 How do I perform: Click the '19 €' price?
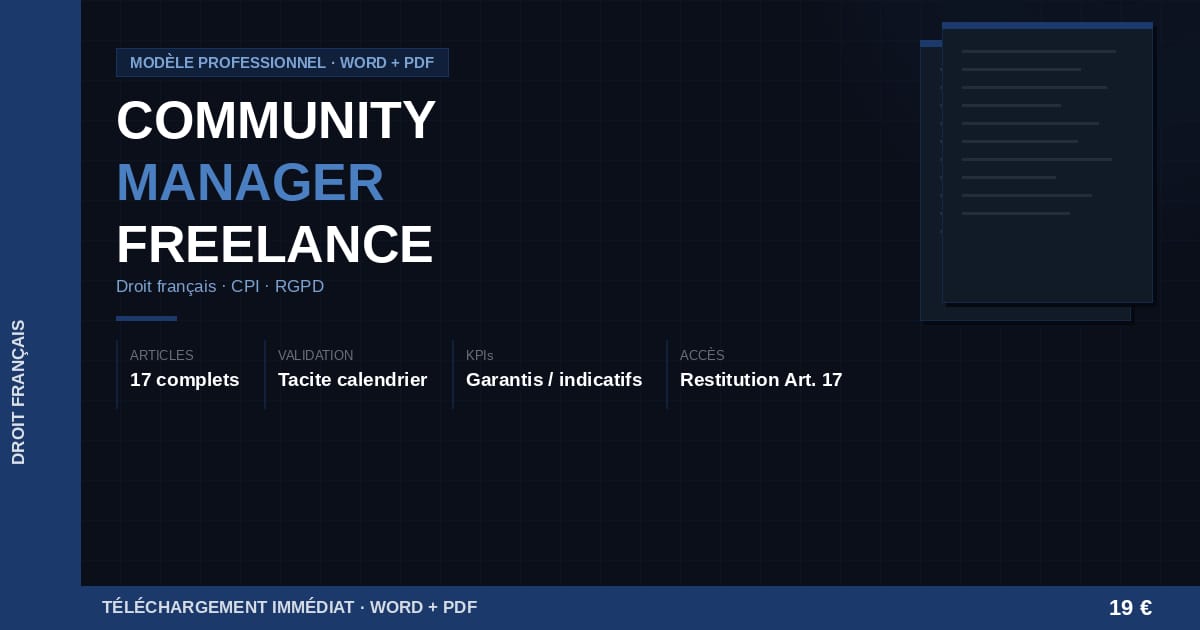coord(1130,608)
